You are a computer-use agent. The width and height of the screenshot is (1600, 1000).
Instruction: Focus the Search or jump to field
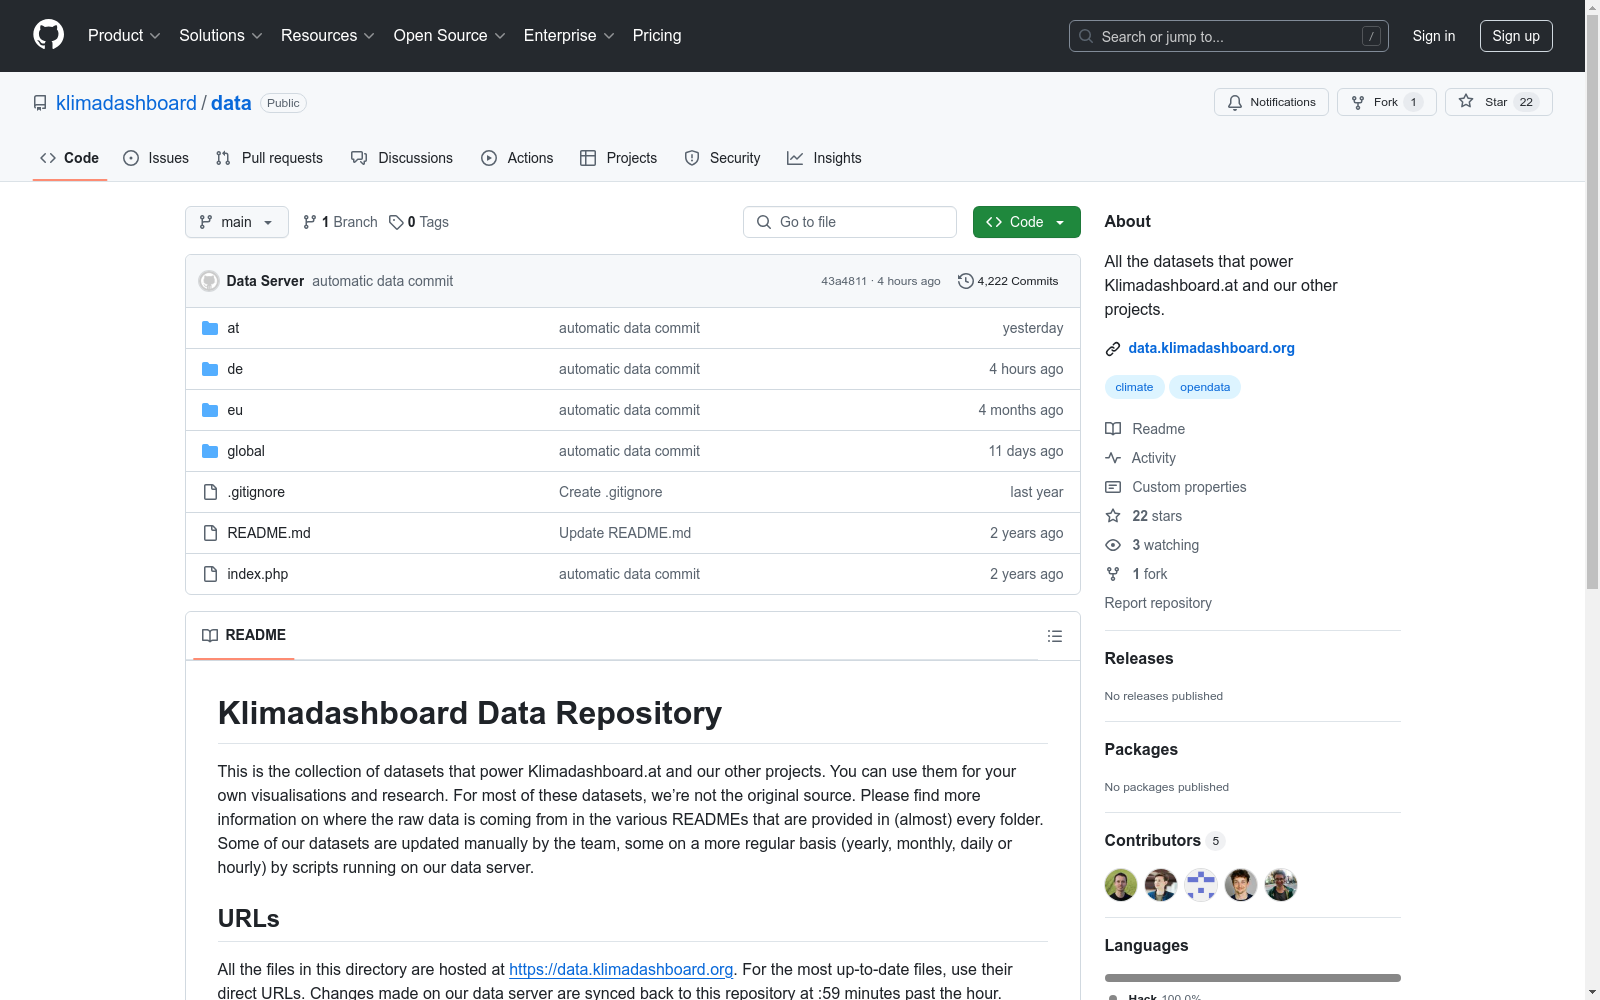1229,36
